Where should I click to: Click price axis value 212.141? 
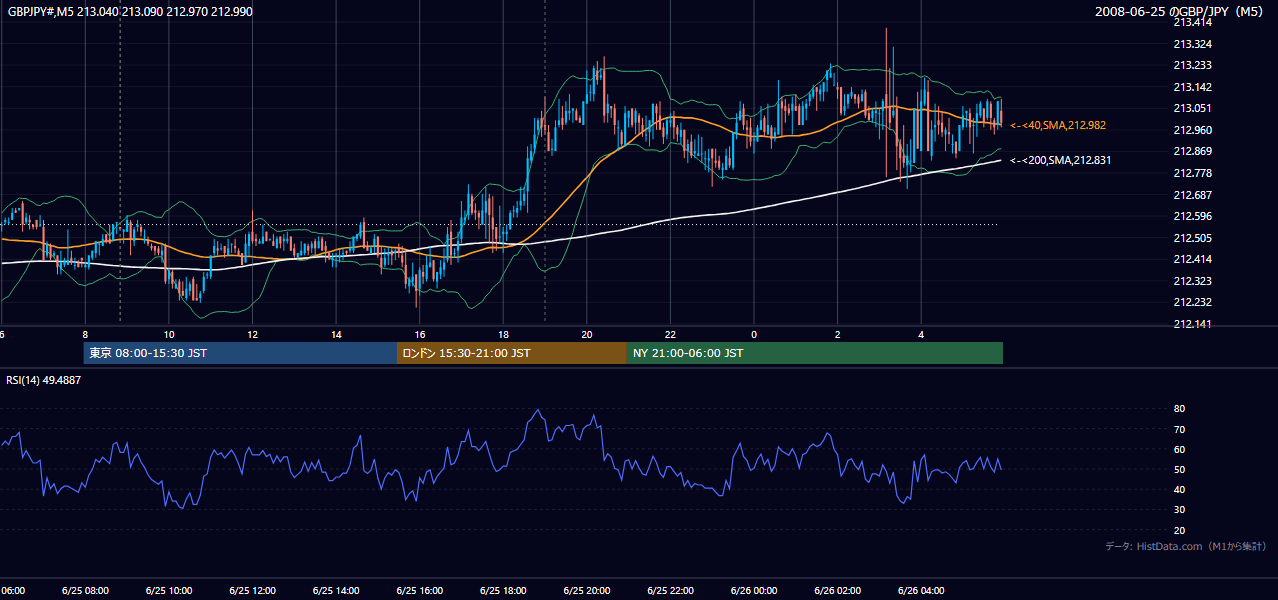point(1192,324)
